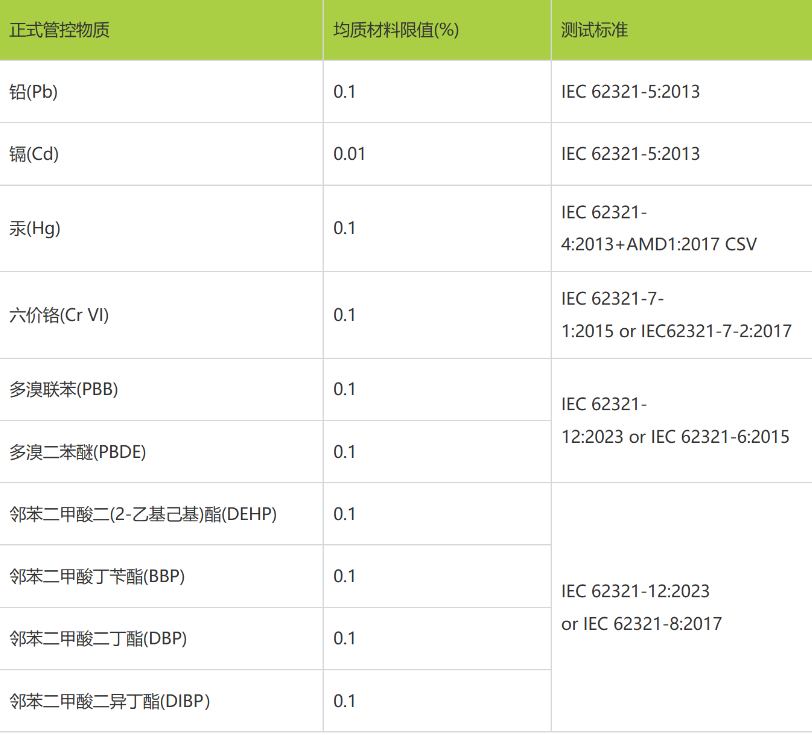Select the 邻苯二甲酸丁苄酯(BBP) entry
Image resolution: width=812 pixels, height=735 pixels.
(103, 576)
